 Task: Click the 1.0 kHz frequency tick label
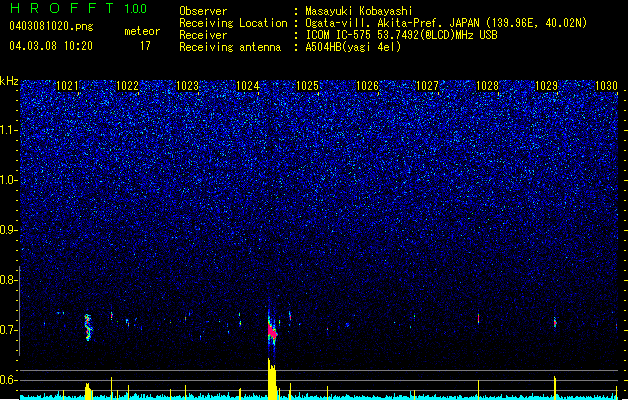[9, 180]
